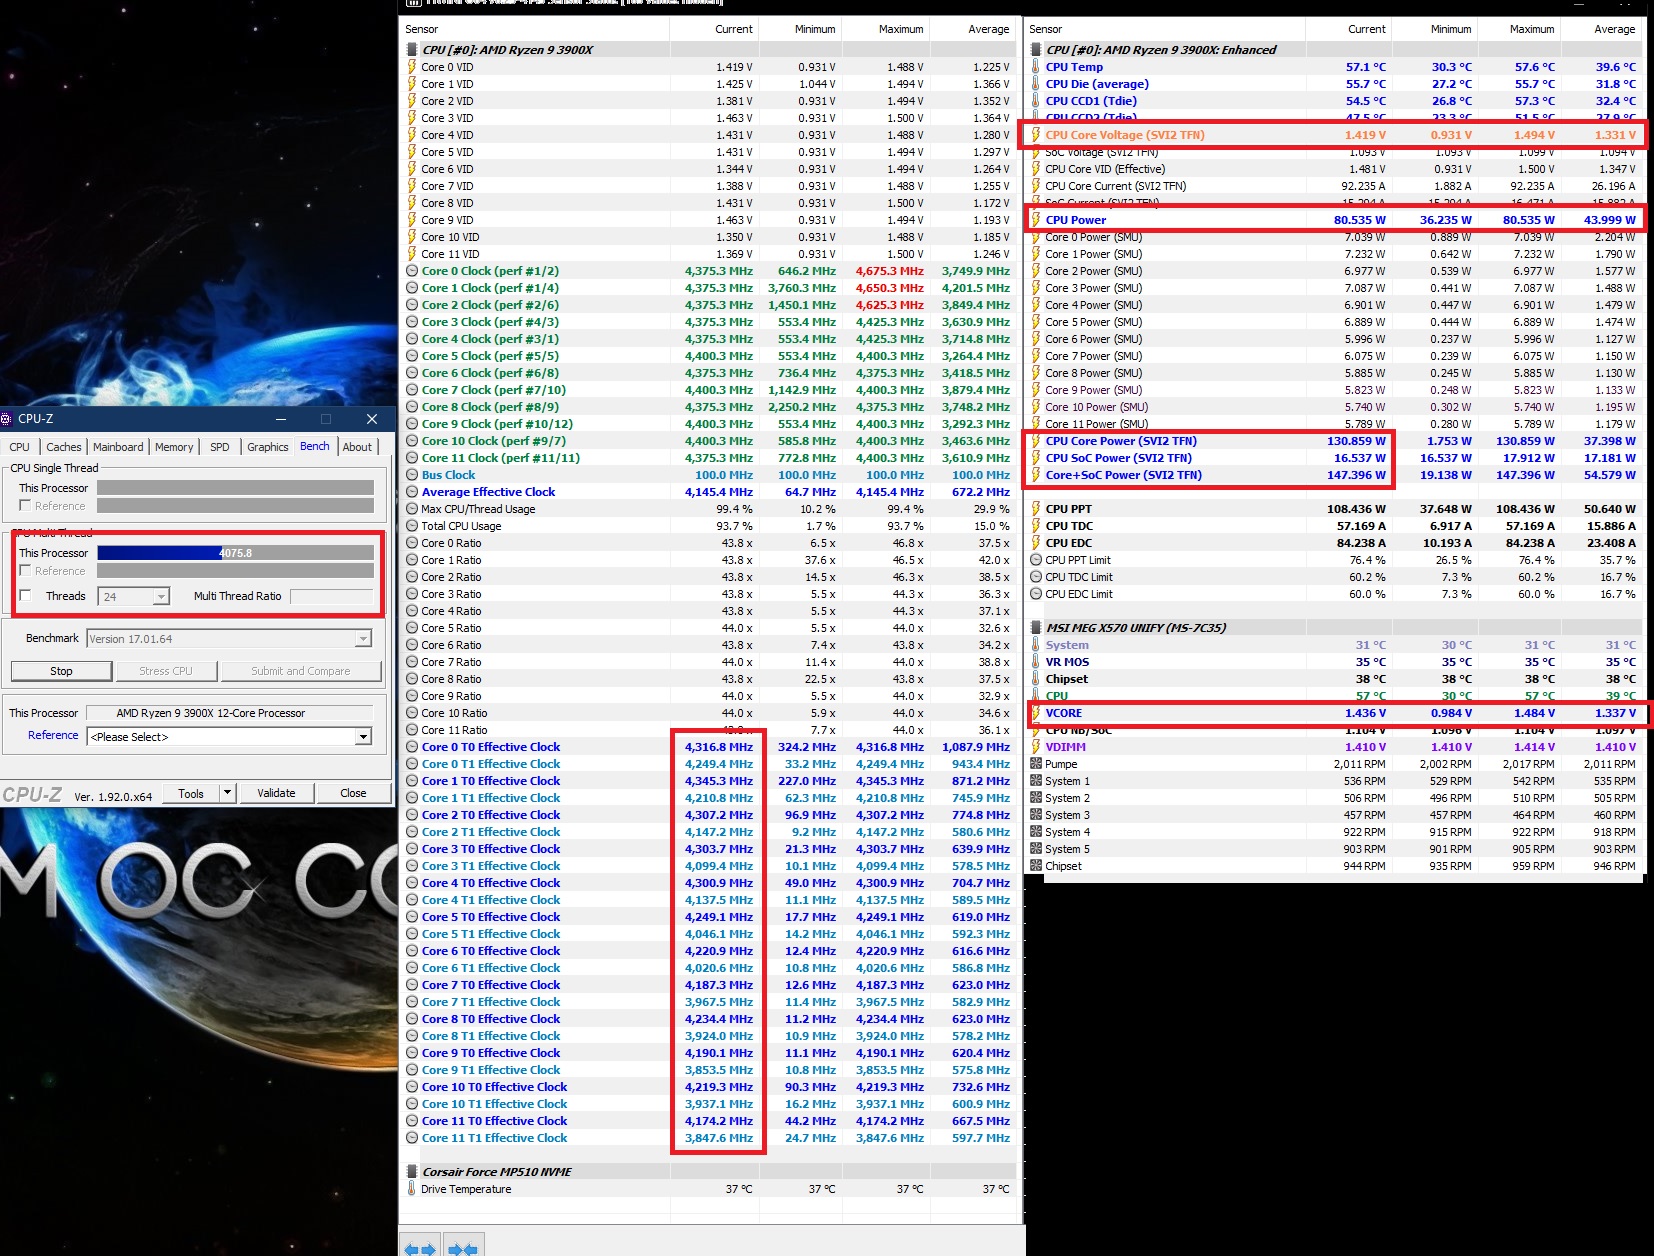Click the Maximum column header in left HWiNFO panel
This screenshot has height=1256, width=1654.
click(887, 29)
